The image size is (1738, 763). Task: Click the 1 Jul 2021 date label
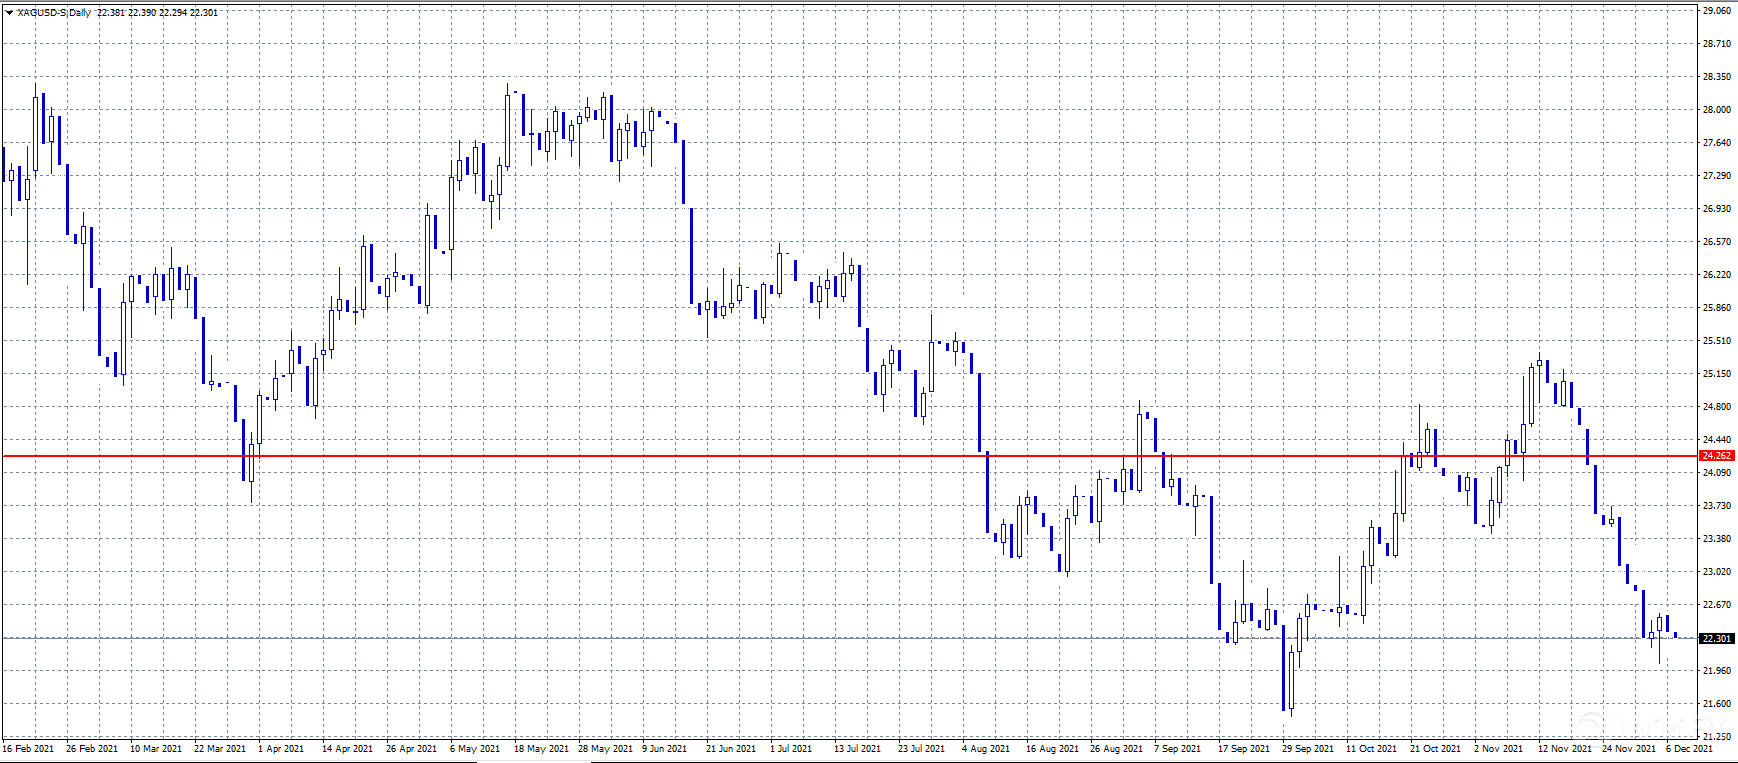click(x=791, y=749)
